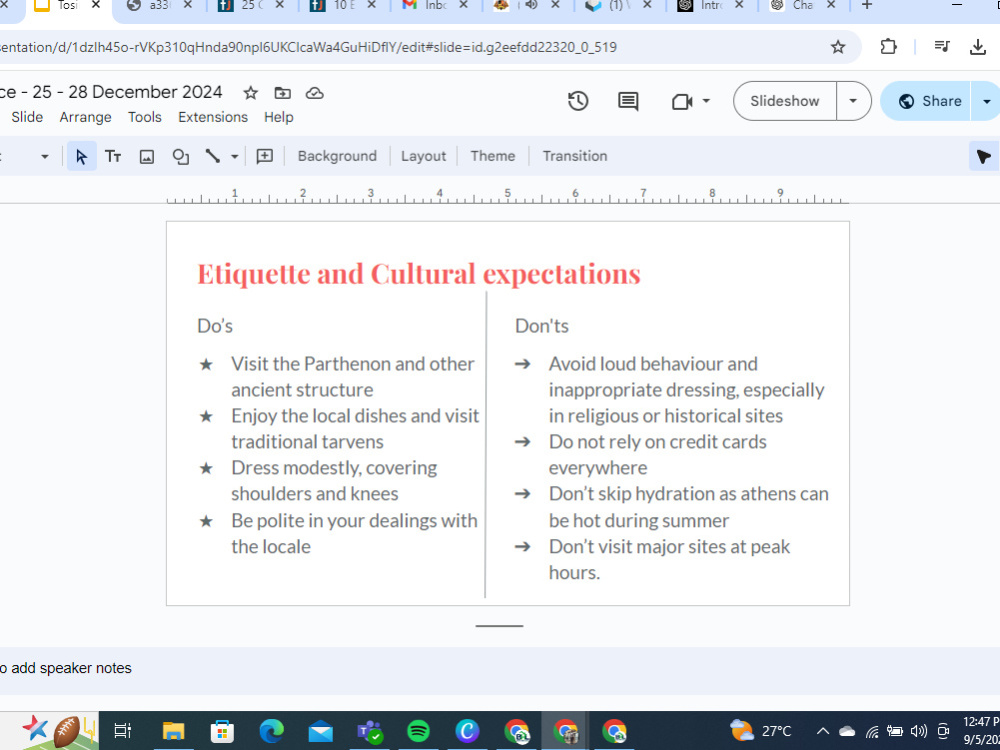Click the speaker notes field
This screenshot has width=1000, height=750.
[x=500, y=668]
